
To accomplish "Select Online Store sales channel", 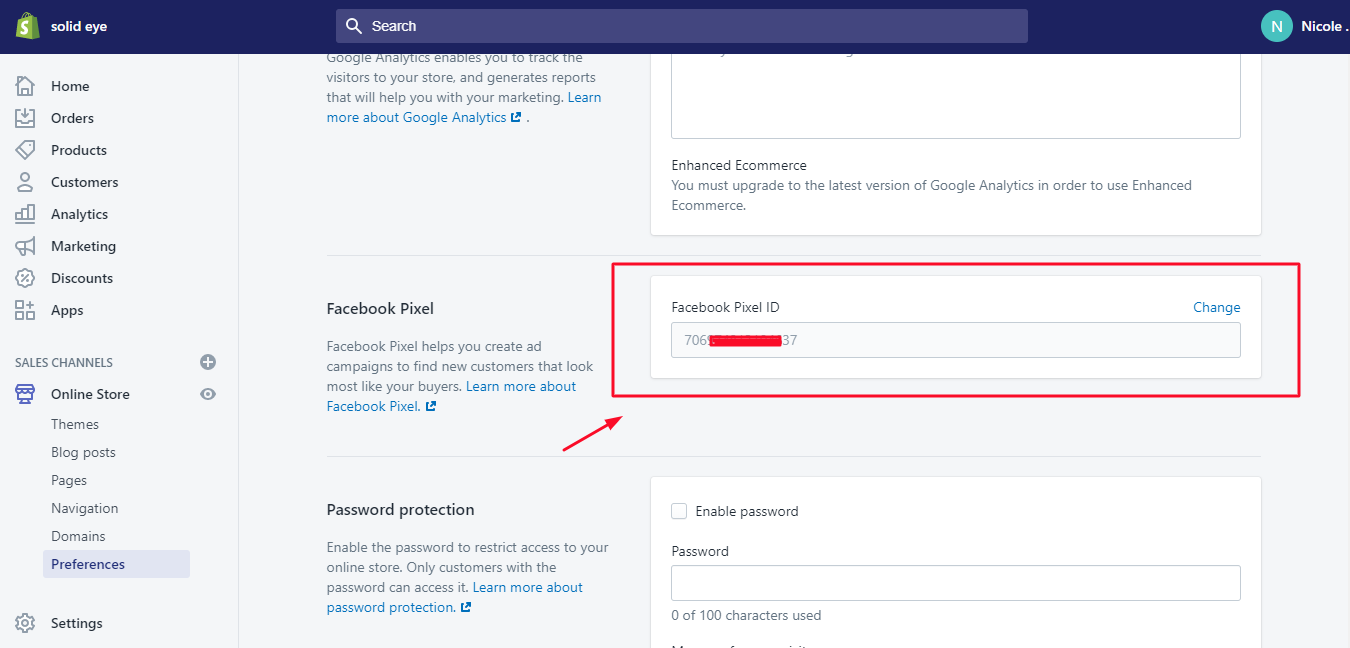I will point(90,394).
